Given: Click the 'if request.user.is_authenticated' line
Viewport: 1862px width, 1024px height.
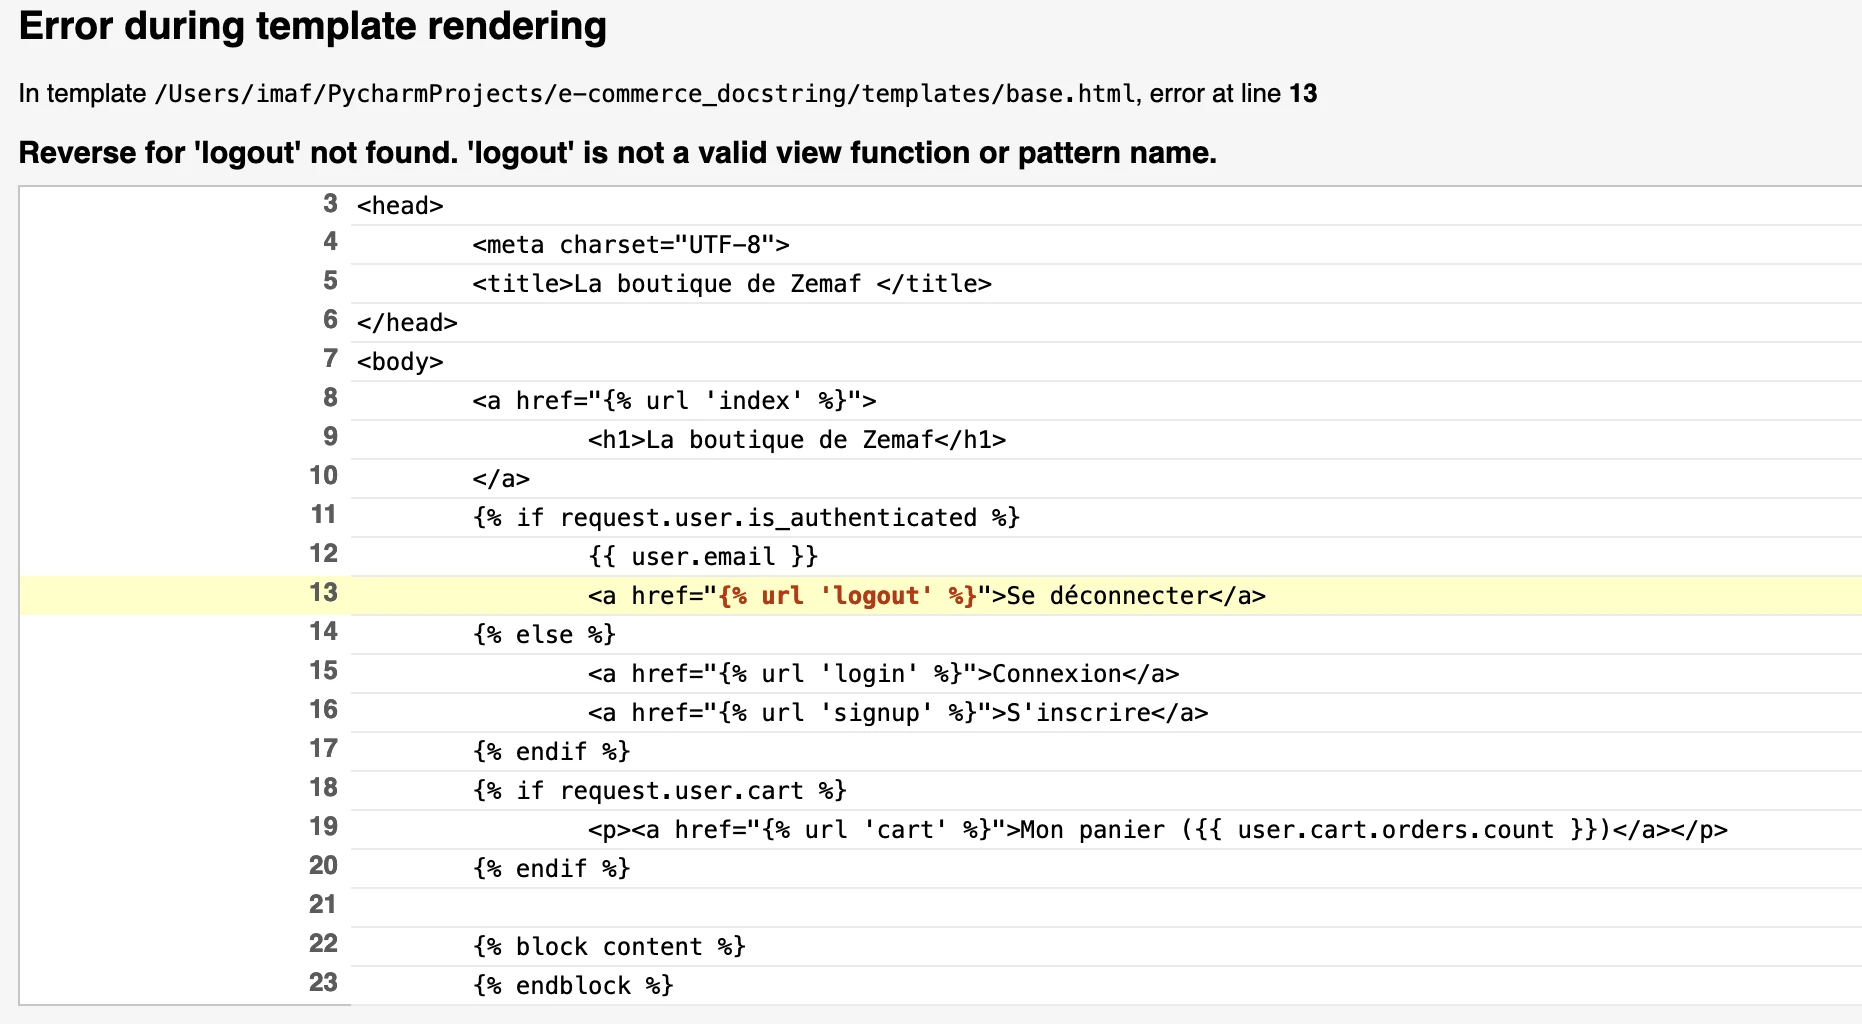Looking at the screenshot, I should pos(745,518).
